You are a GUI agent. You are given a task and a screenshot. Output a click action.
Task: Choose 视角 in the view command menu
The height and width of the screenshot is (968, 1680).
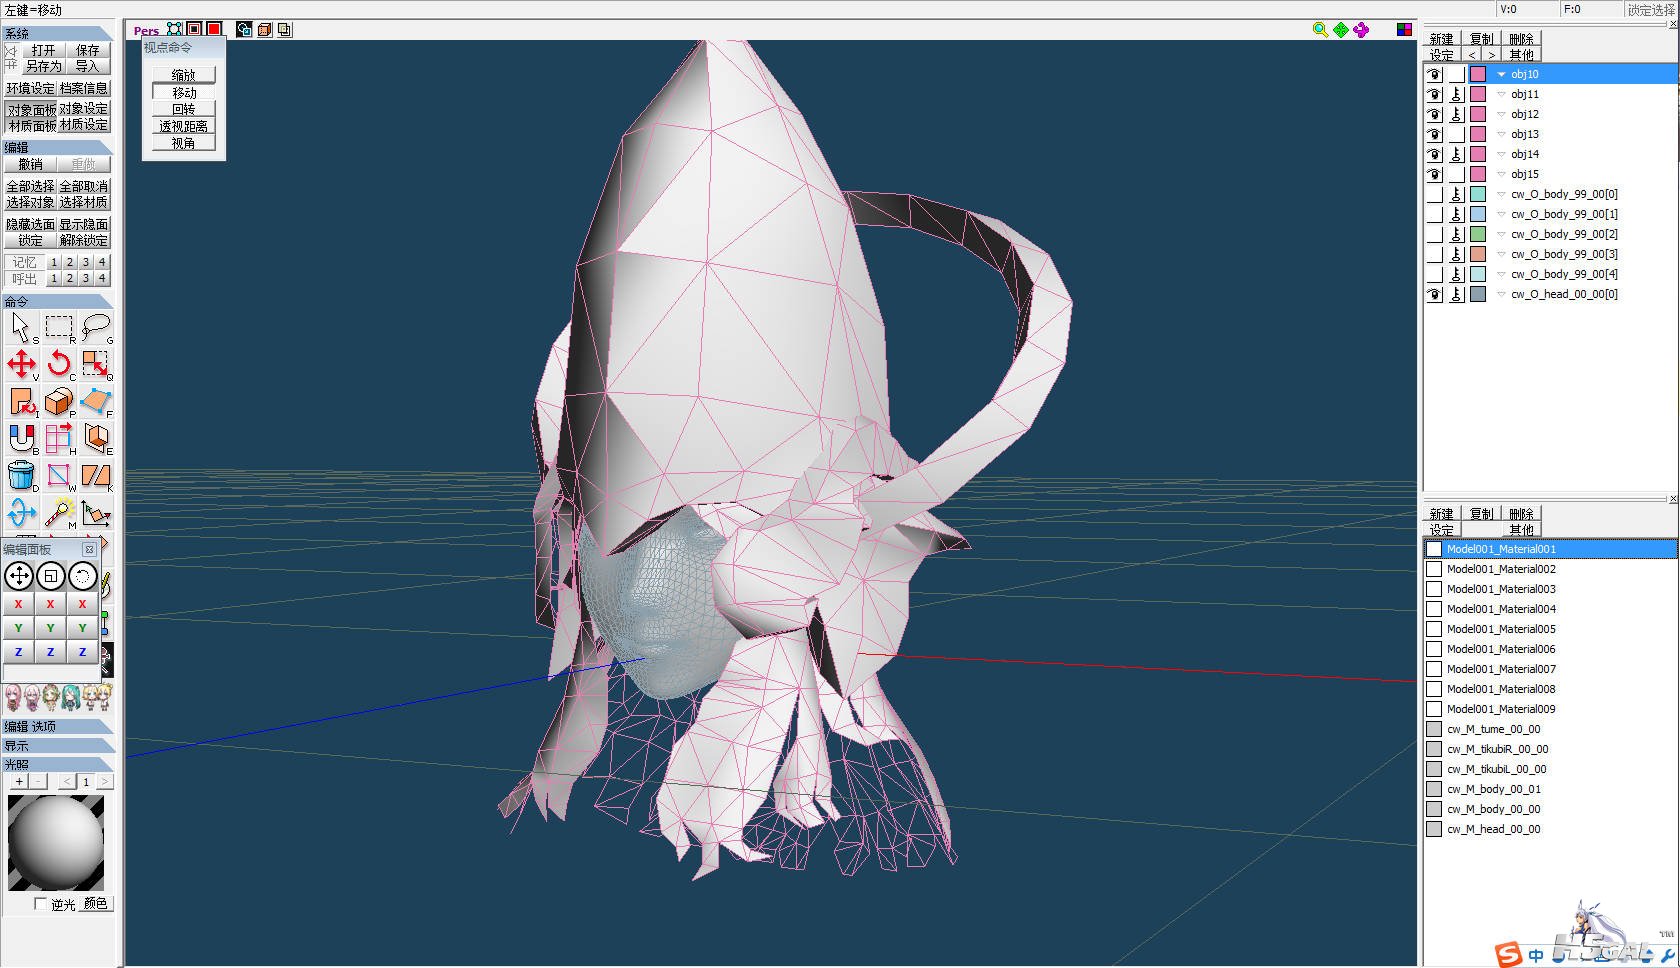[184, 143]
